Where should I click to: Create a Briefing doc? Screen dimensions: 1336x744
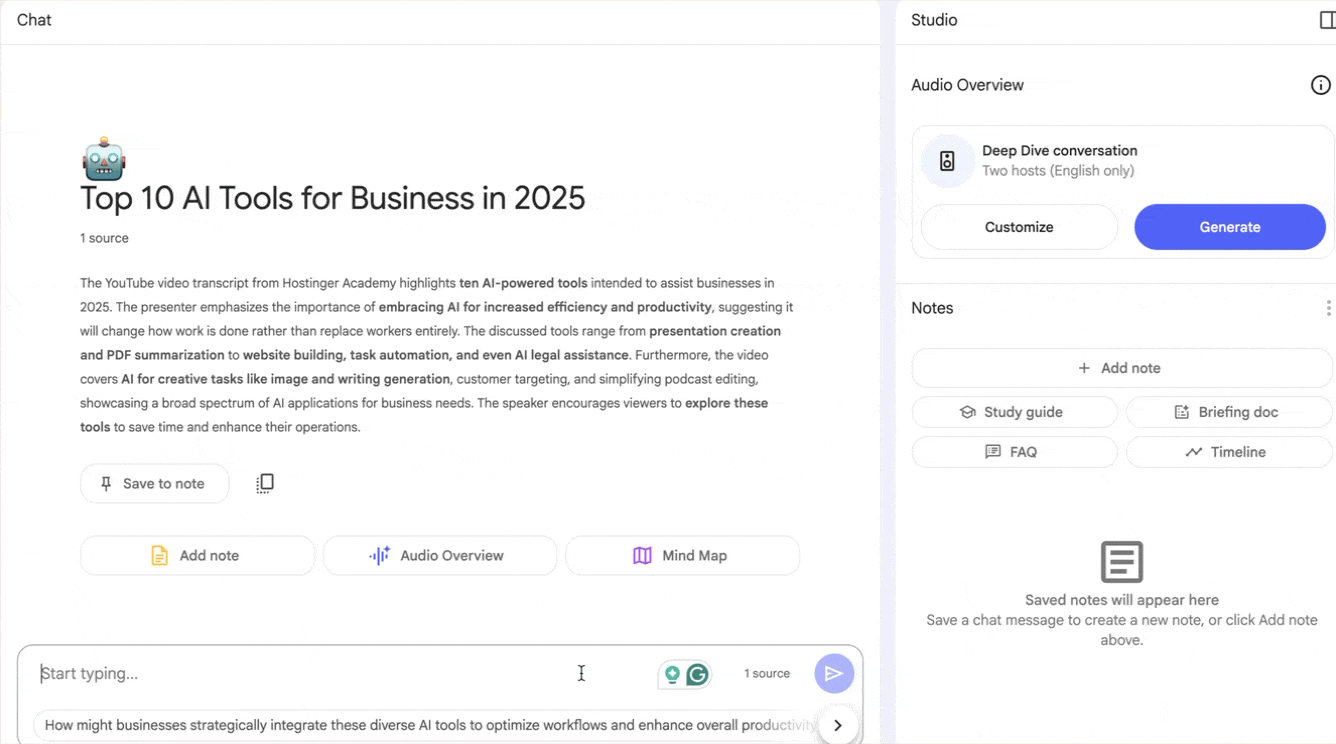point(1228,412)
